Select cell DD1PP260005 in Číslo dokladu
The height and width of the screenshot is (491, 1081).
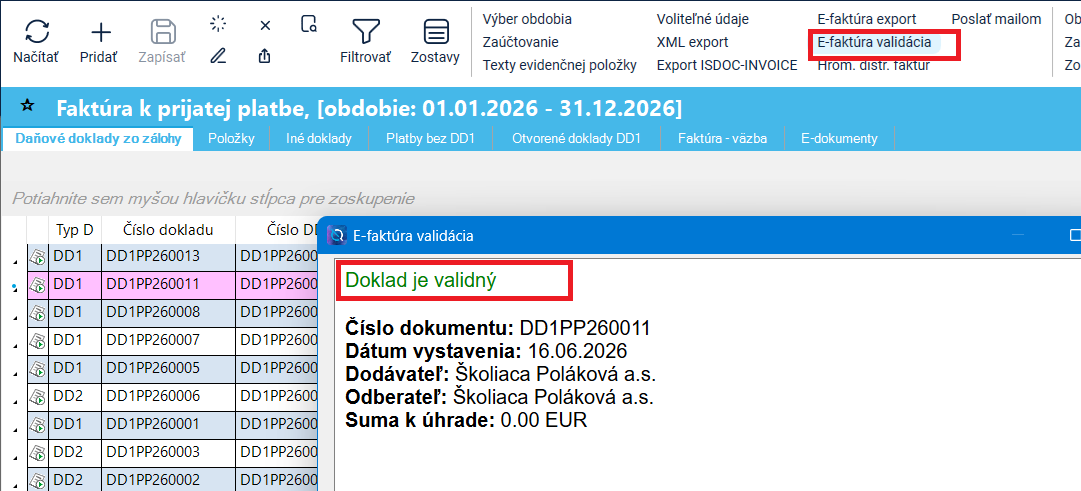[168, 368]
